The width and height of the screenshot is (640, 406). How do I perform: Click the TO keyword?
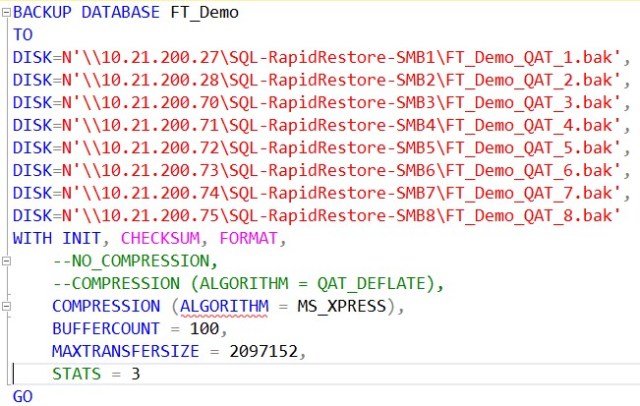[23, 35]
